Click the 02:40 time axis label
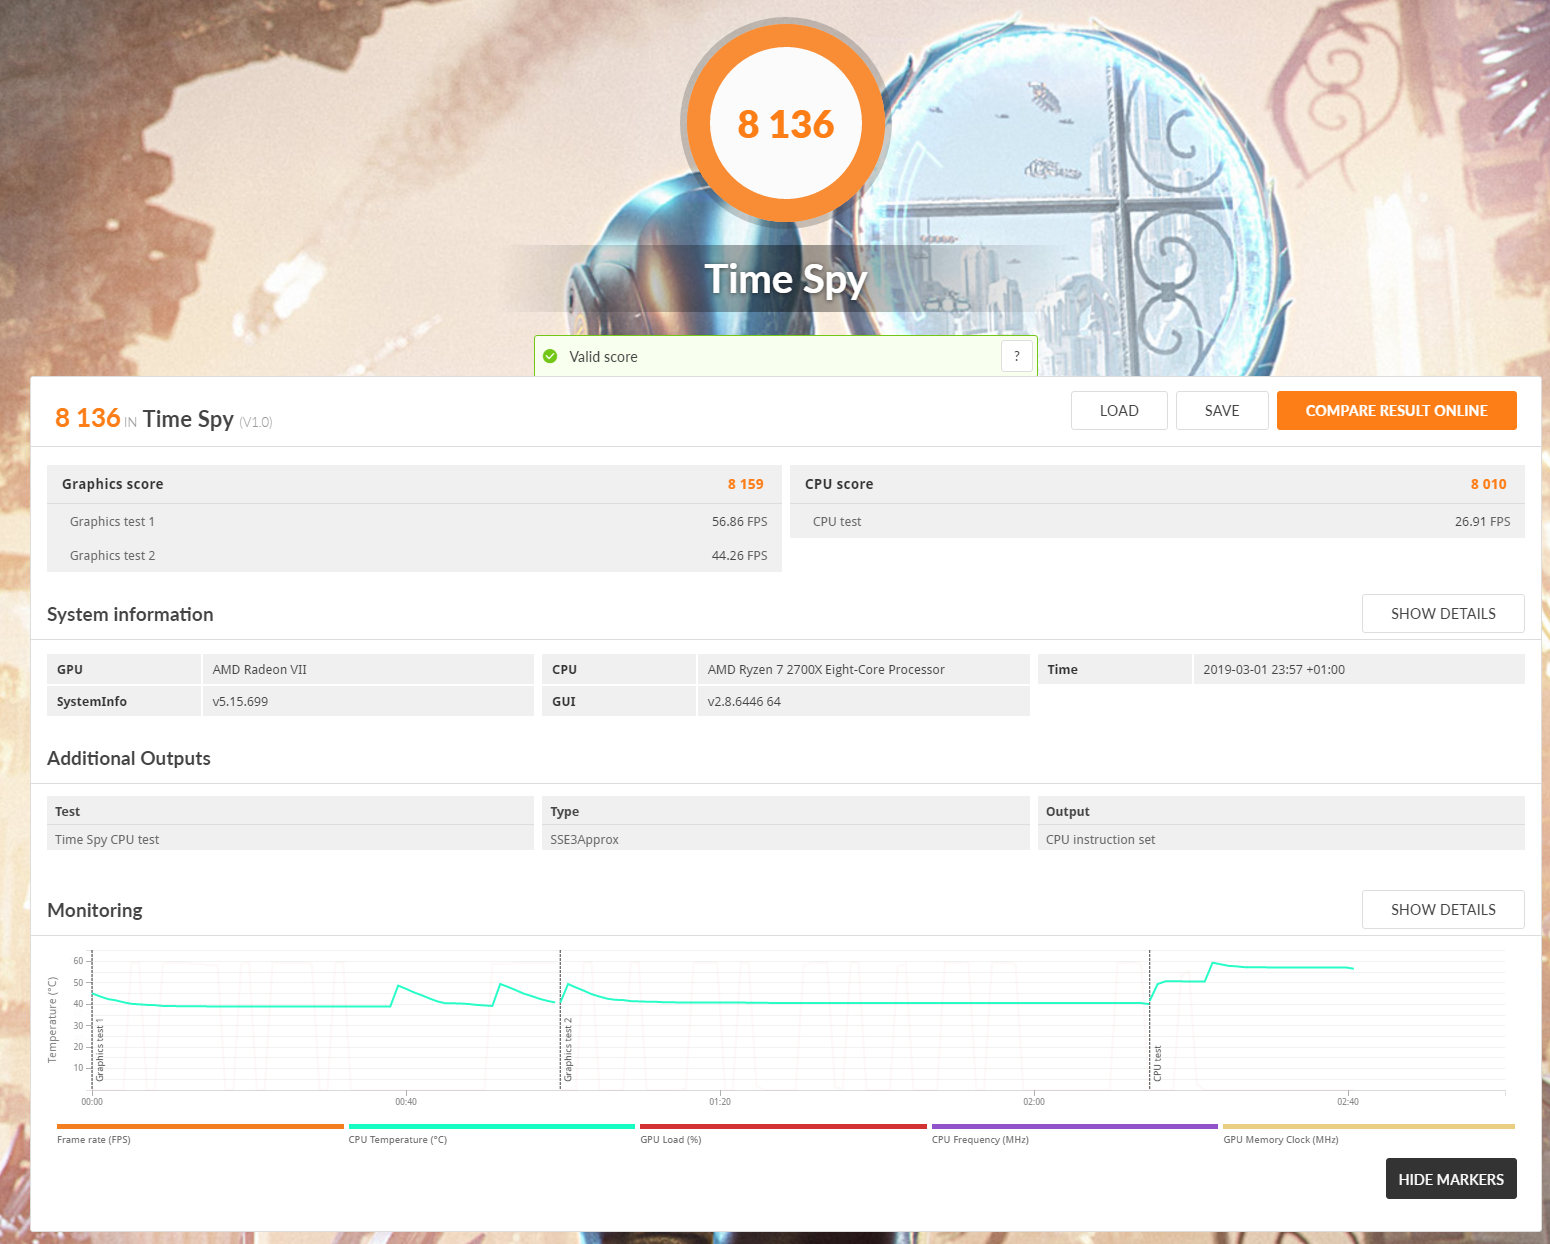The height and width of the screenshot is (1244, 1550). point(1348,1102)
